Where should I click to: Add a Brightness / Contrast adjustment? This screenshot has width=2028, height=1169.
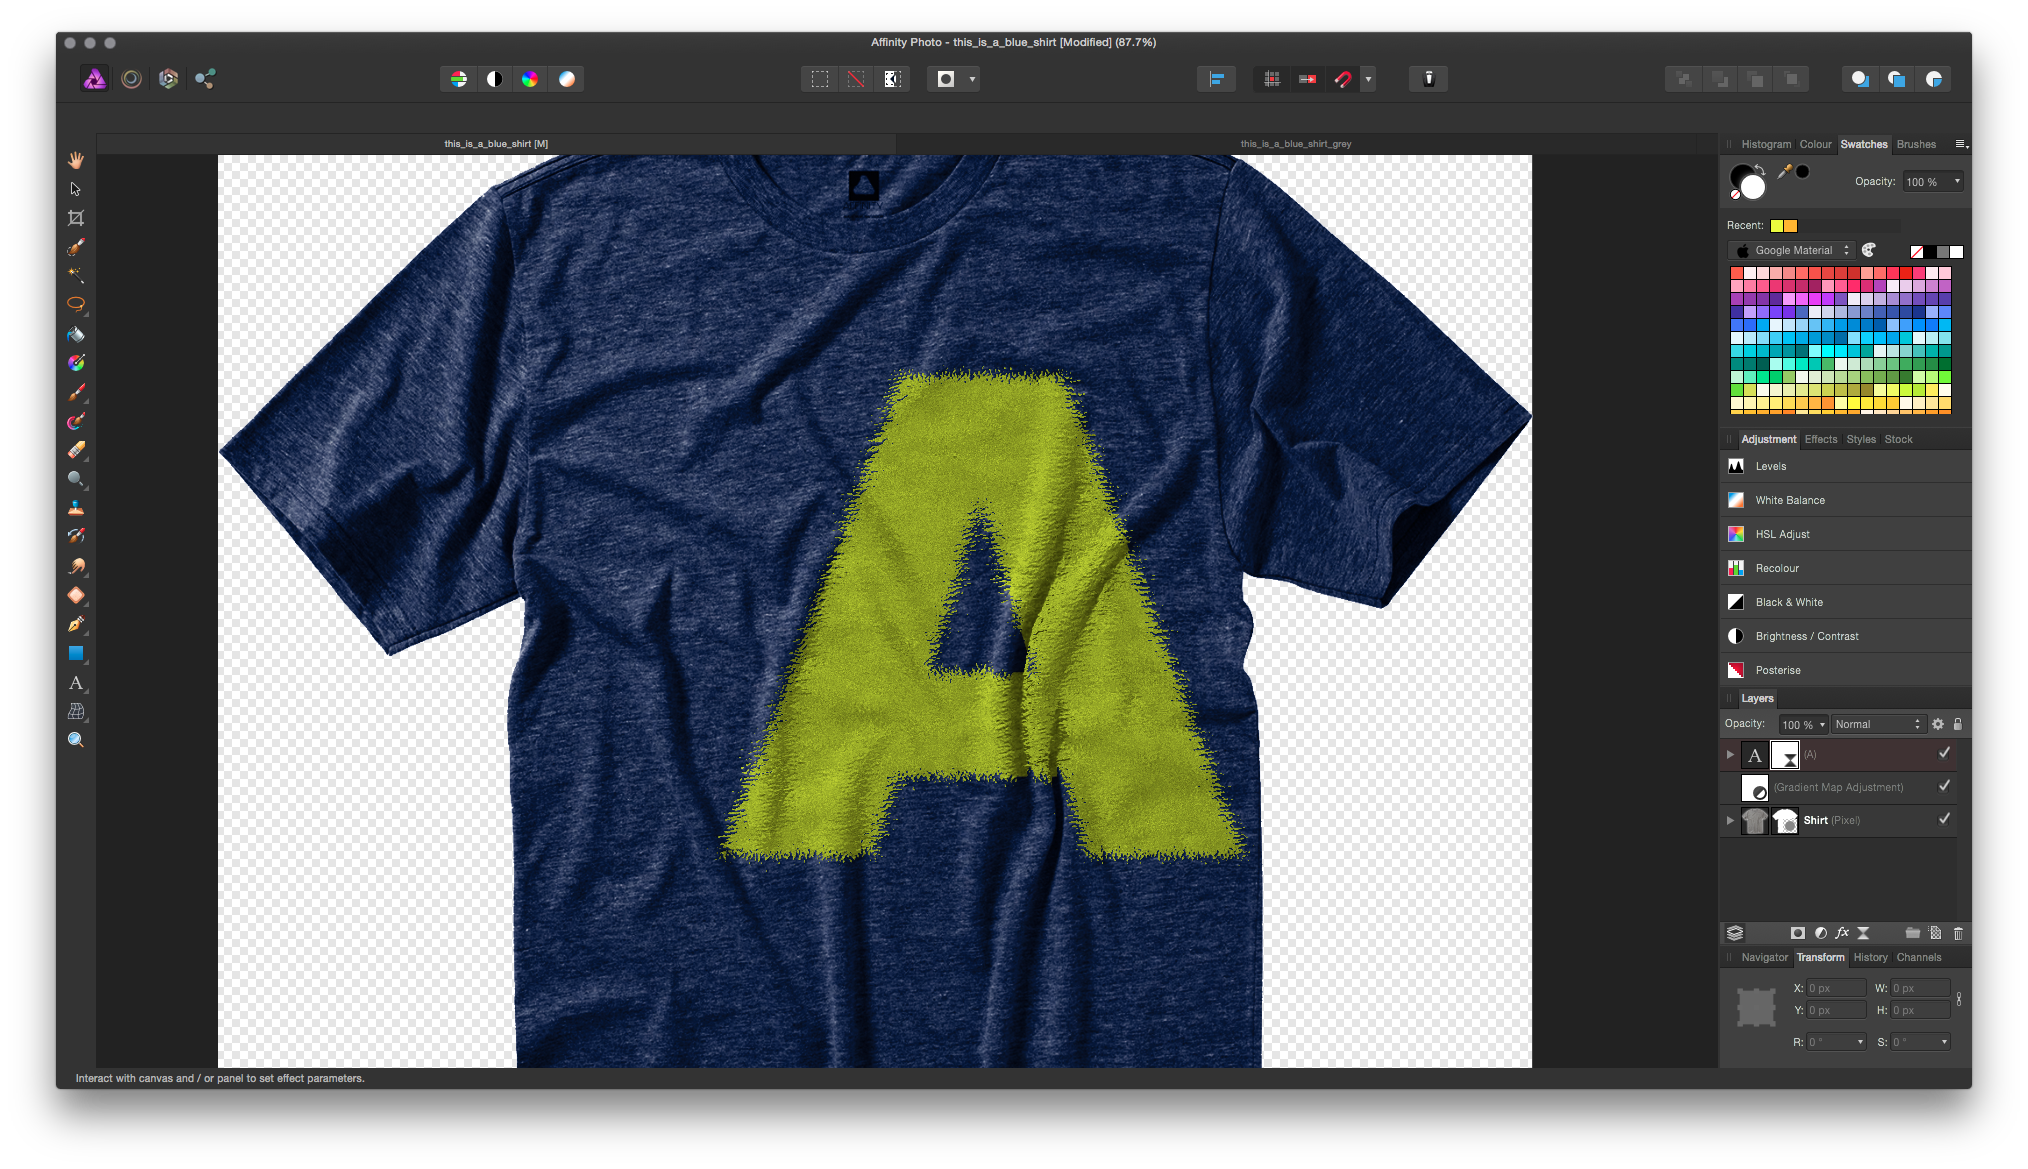[x=1845, y=636]
